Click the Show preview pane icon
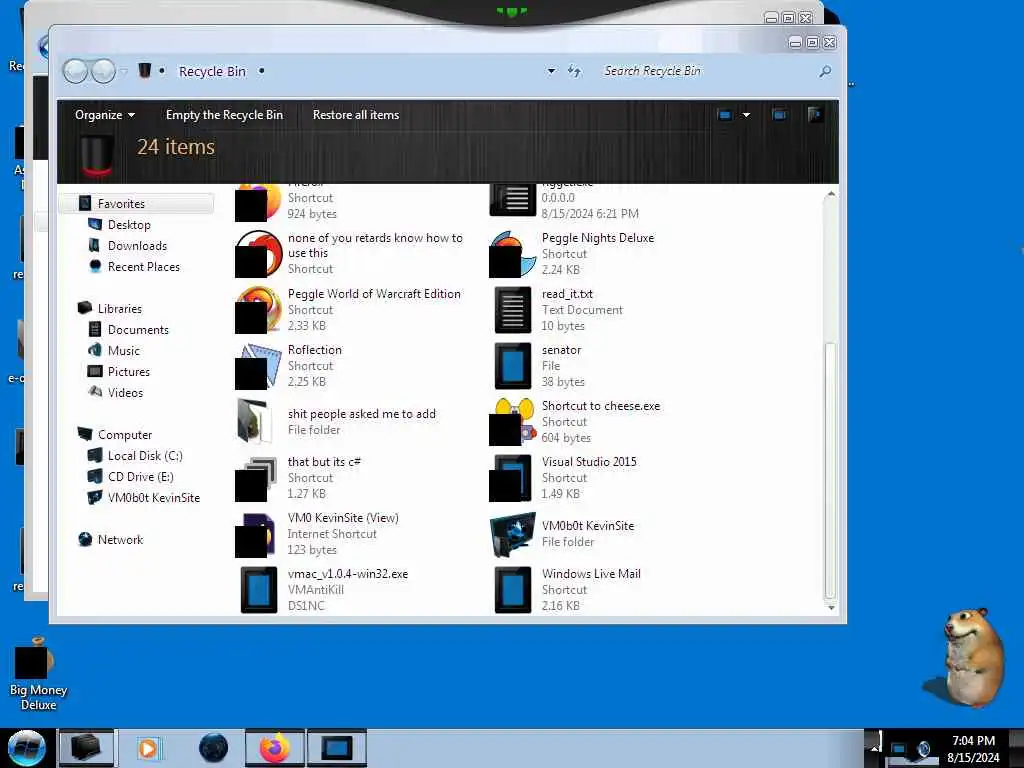This screenshot has width=1024, height=768. [x=779, y=115]
